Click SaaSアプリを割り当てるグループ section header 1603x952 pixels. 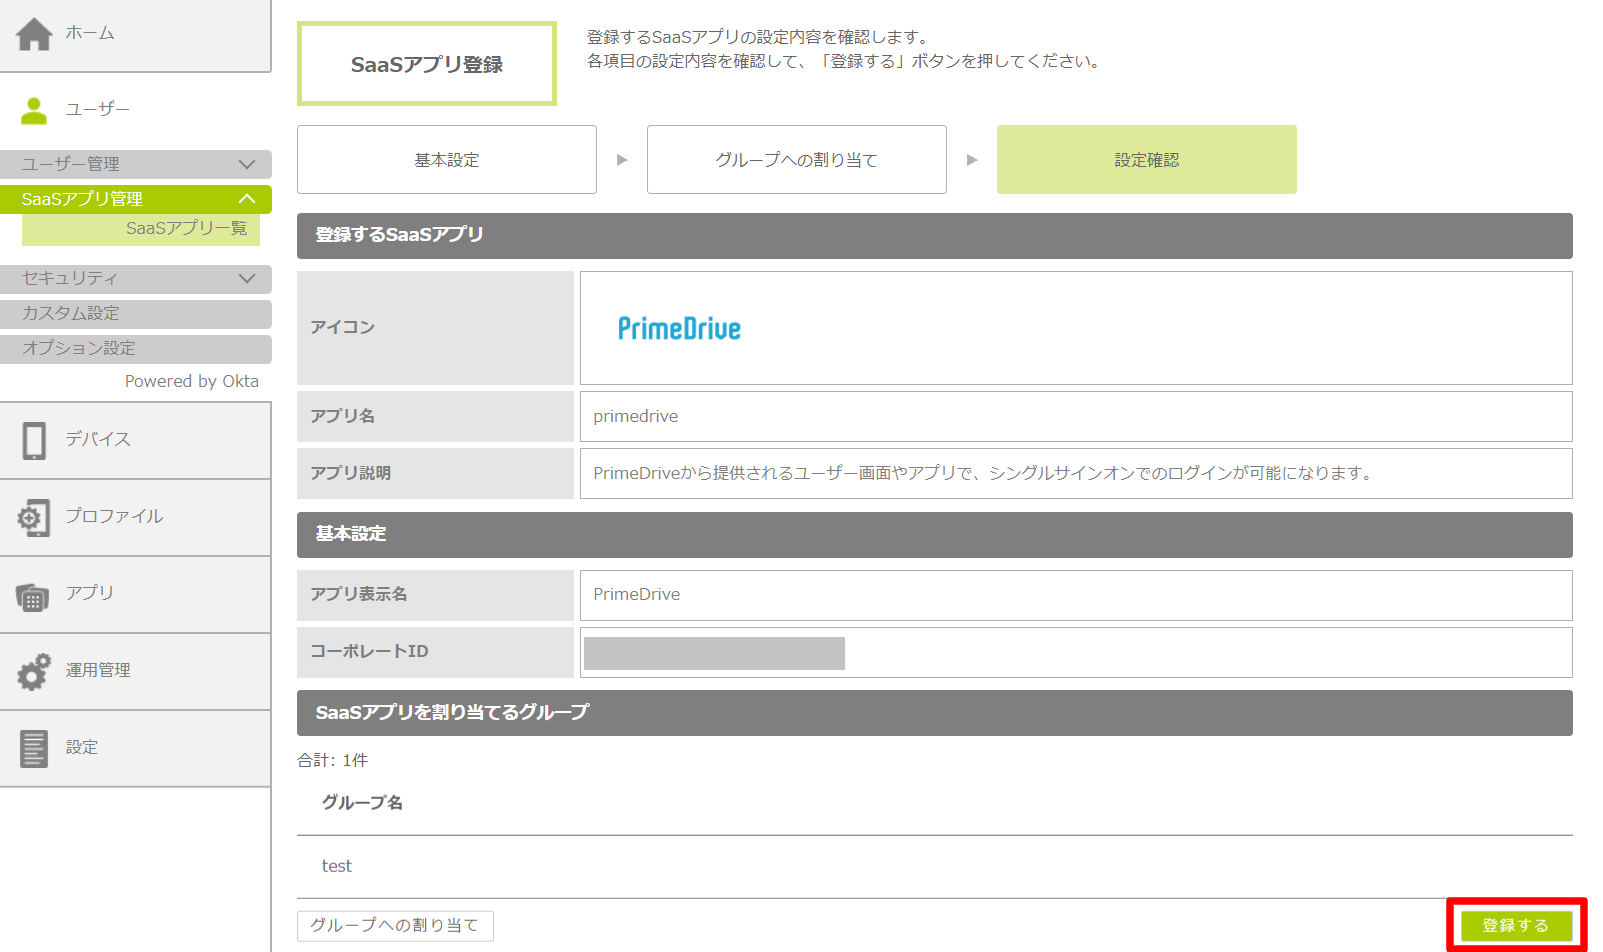click(x=935, y=713)
